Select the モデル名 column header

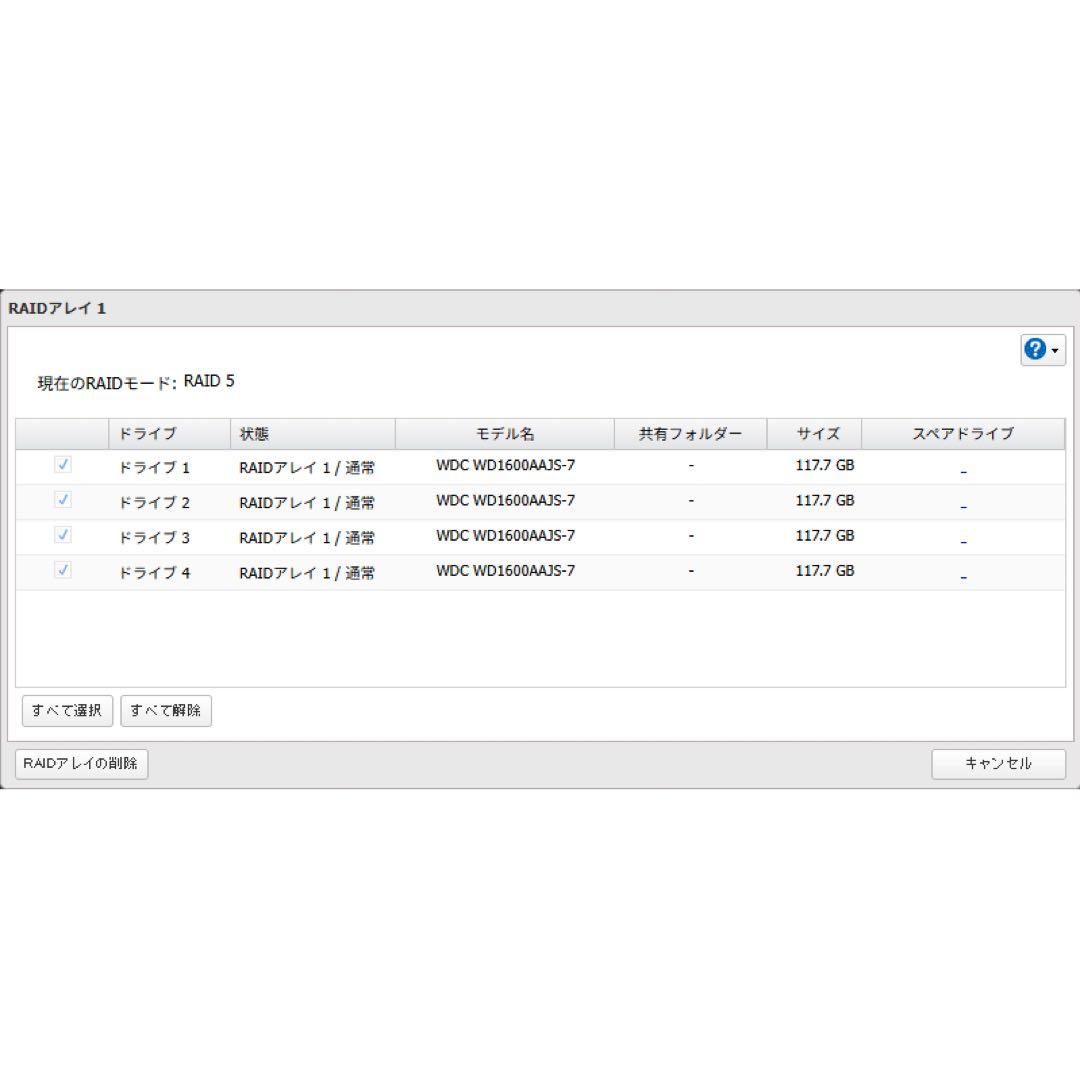[x=505, y=433]
